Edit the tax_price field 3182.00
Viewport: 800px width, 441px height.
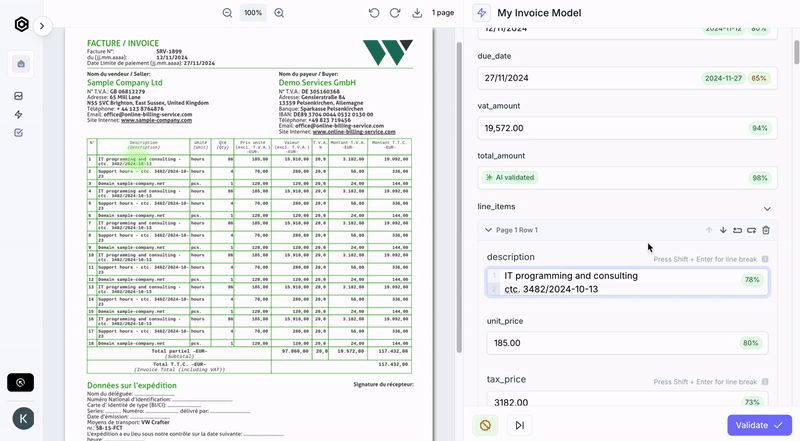click(x=627, y=401)
